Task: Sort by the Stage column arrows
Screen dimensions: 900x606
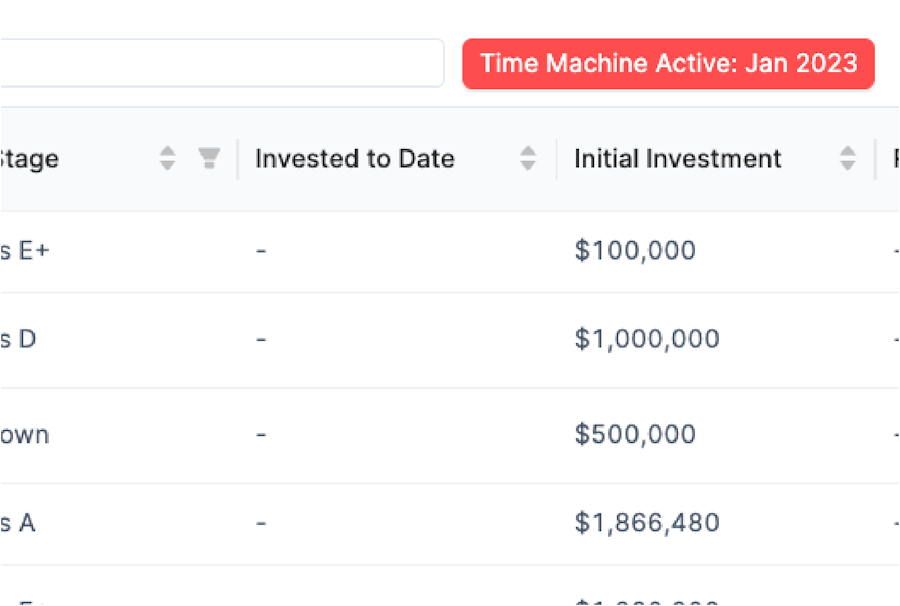Action: (x=168, y=158)
